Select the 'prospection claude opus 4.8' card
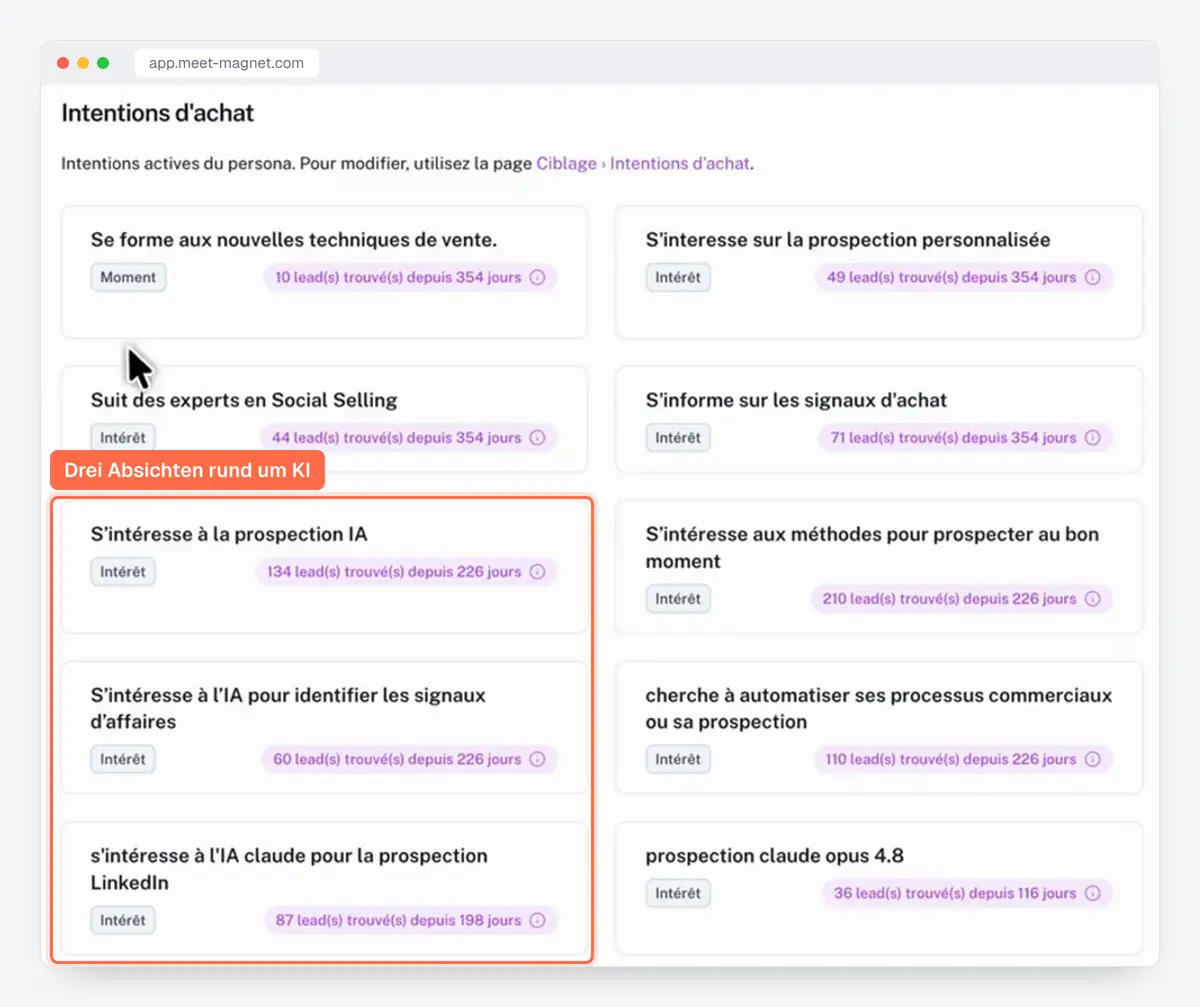The image size is (1200, 1007). tap(879, 888)
